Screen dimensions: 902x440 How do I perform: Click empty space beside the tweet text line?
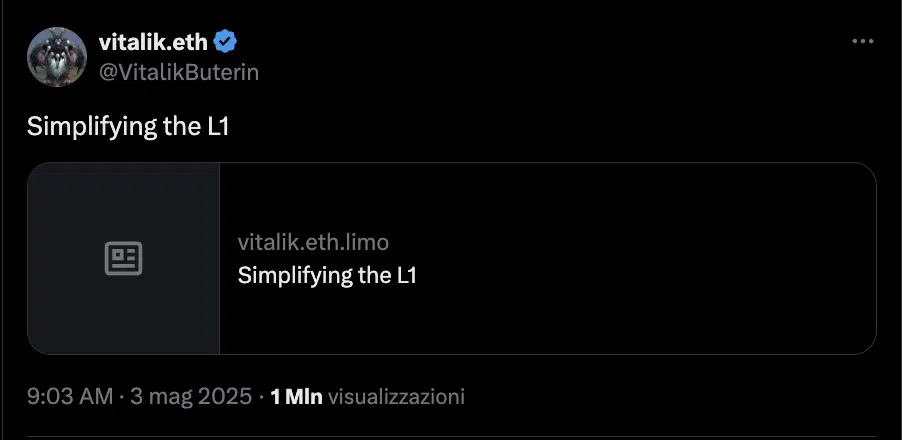coord(546,127)
